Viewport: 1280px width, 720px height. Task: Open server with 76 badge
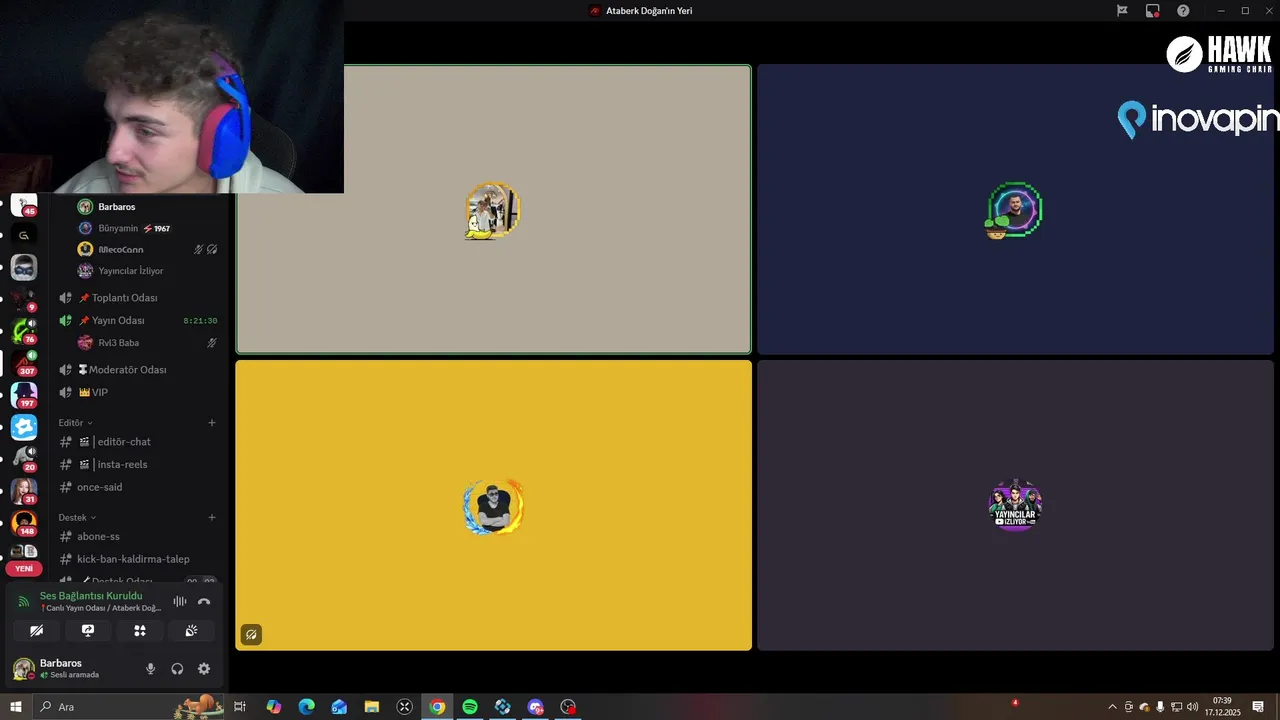coord(24,331)
